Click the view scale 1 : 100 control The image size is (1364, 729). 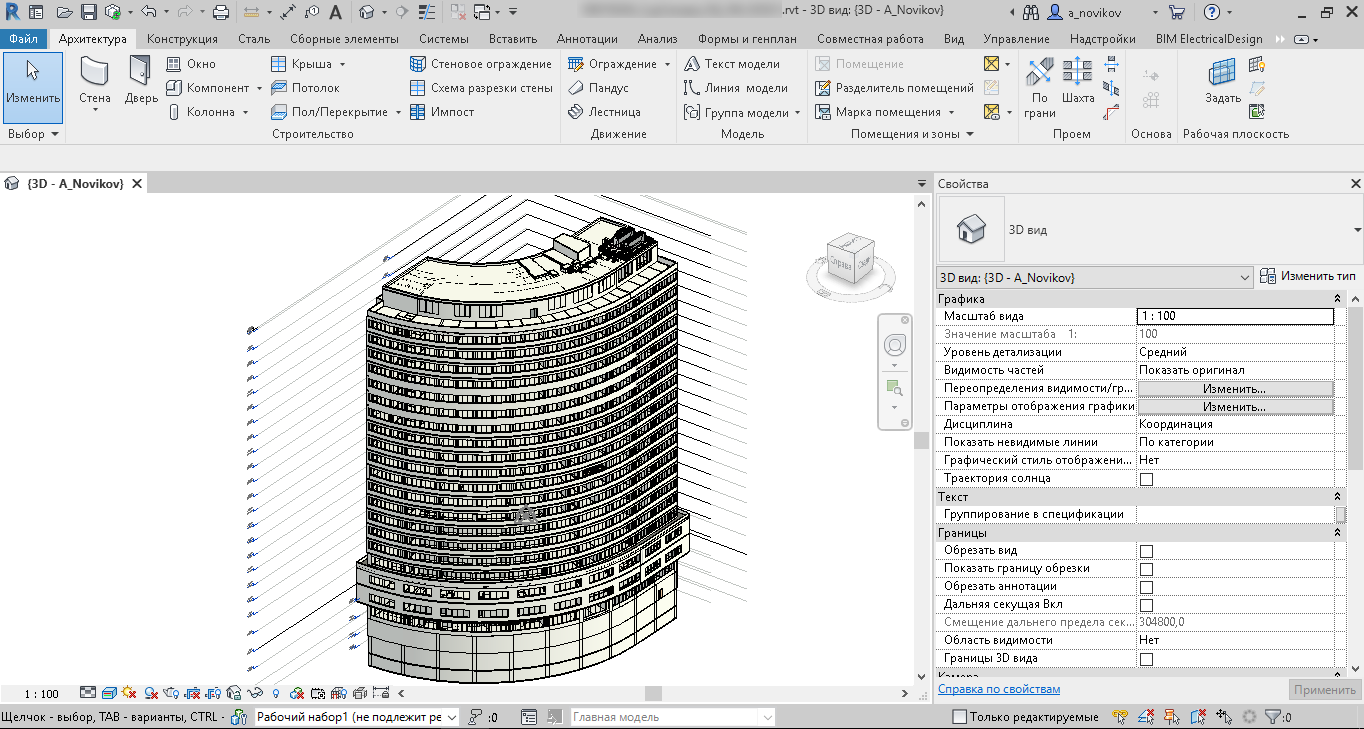click(41, 693)
